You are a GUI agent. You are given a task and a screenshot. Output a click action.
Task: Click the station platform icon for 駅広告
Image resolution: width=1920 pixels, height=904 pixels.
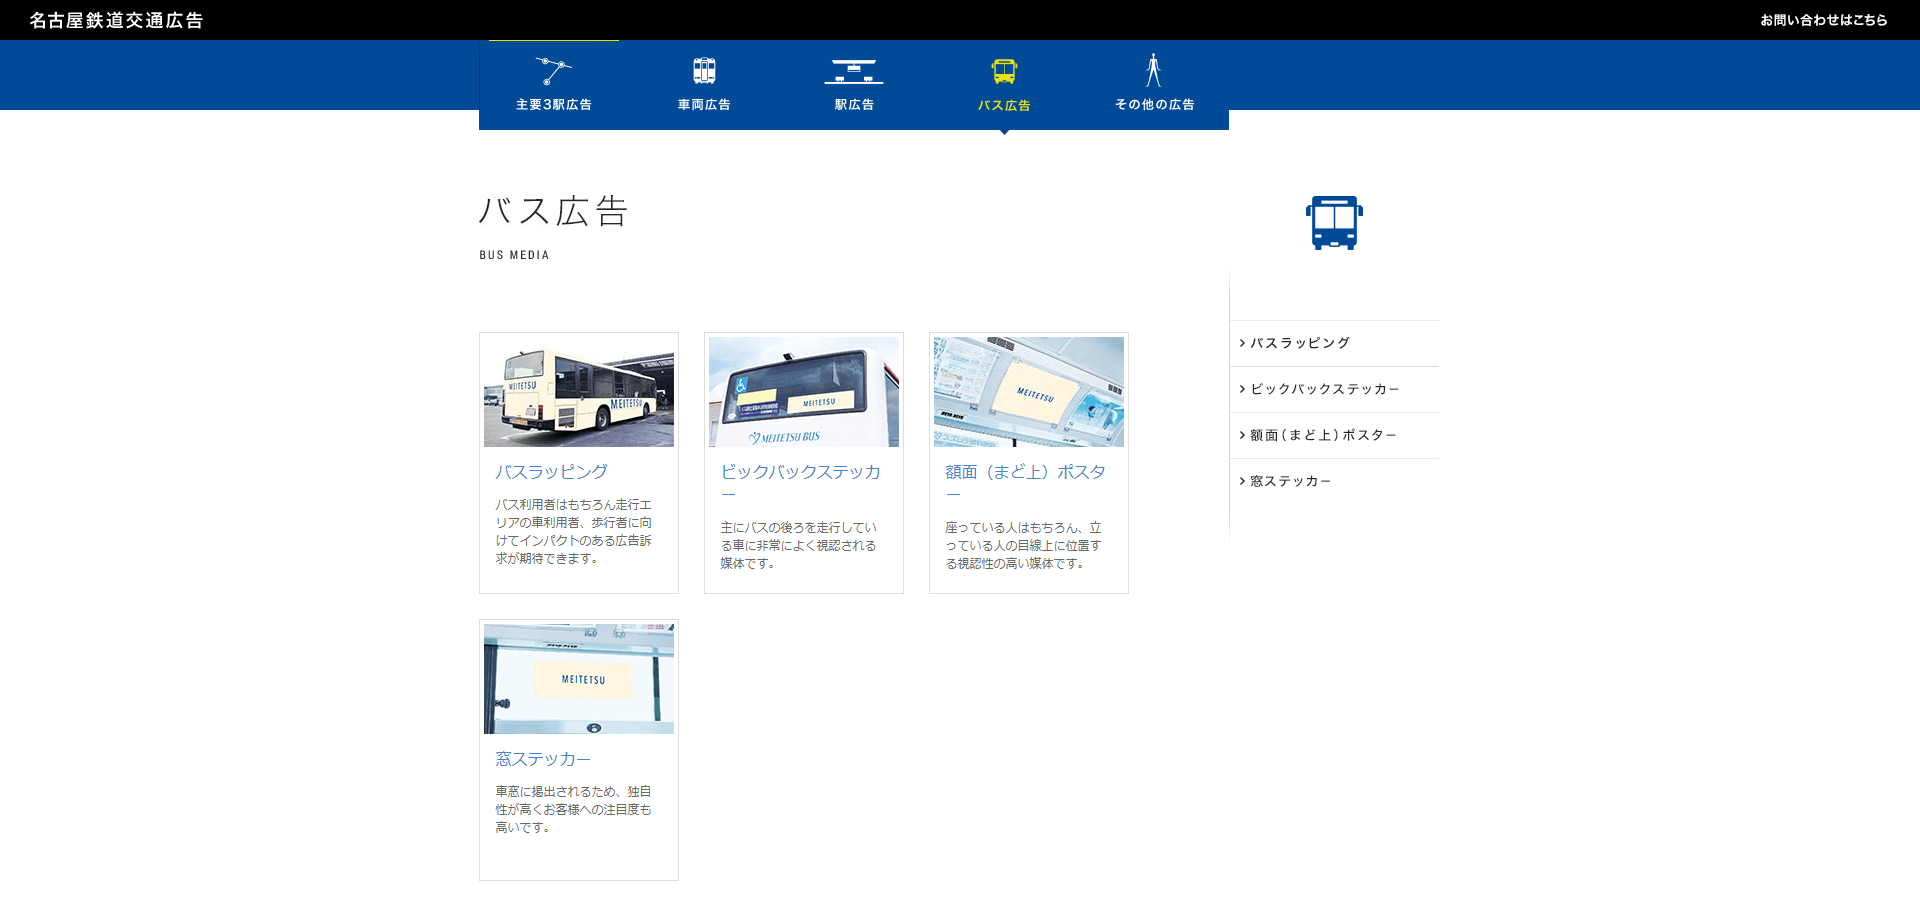[854, 71]
